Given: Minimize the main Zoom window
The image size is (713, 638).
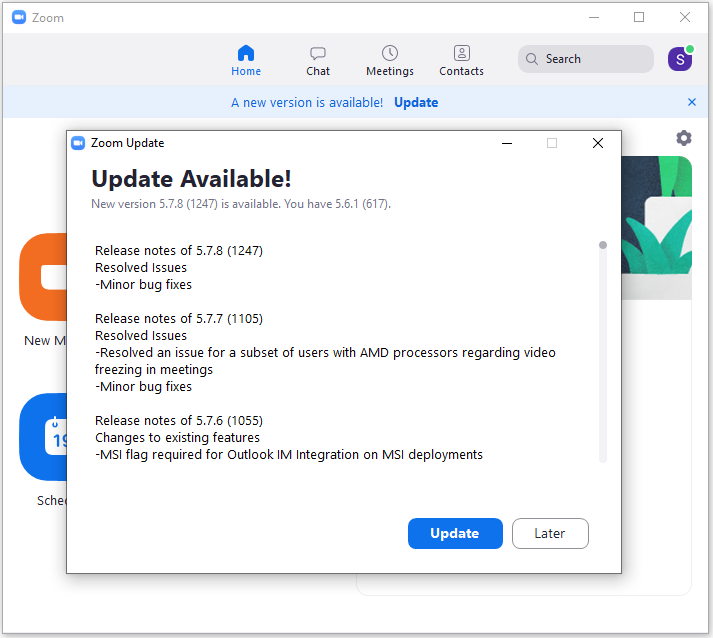Looking at the screenshot, I should [594, 17].
